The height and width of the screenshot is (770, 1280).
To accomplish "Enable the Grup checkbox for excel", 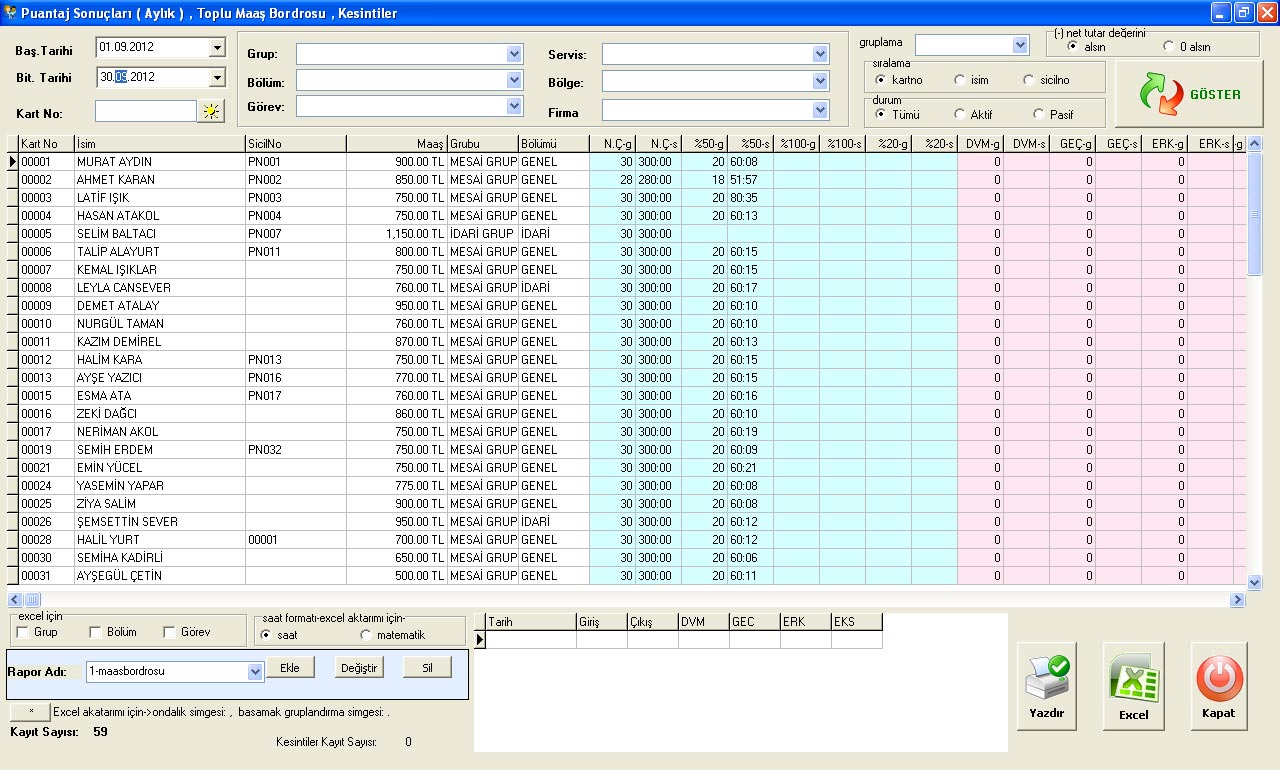I will click(23, 632).
